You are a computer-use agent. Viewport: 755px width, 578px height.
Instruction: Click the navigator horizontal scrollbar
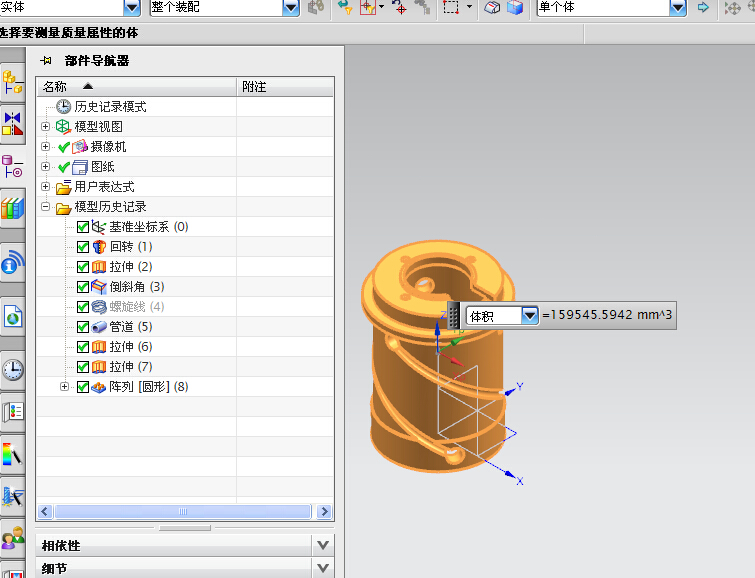[183, 511]
